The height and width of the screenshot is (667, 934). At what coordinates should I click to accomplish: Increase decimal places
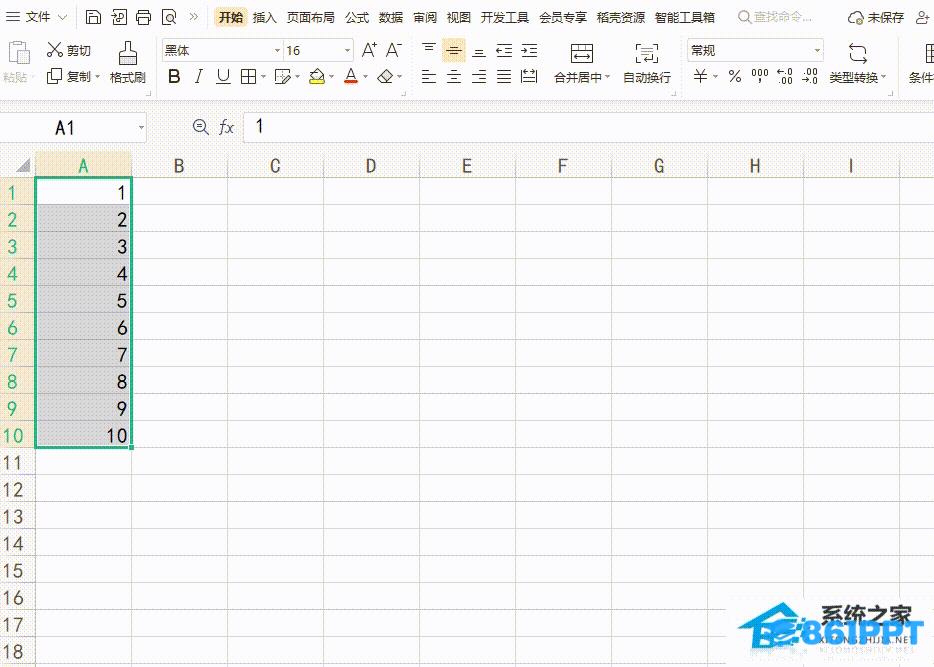785,76
